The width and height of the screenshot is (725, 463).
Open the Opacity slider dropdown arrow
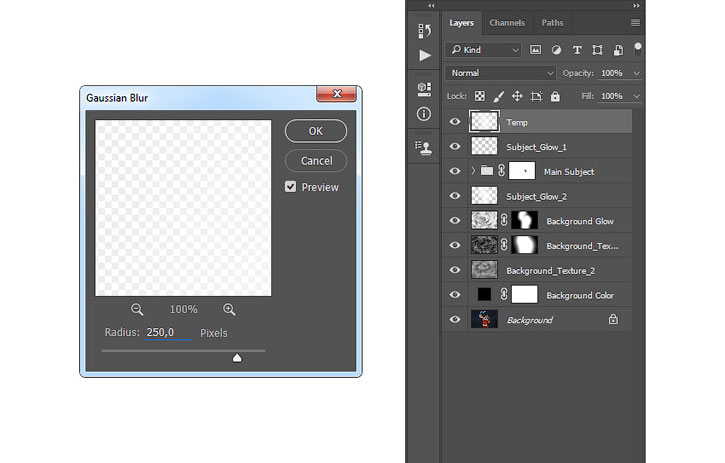point(636,73)
